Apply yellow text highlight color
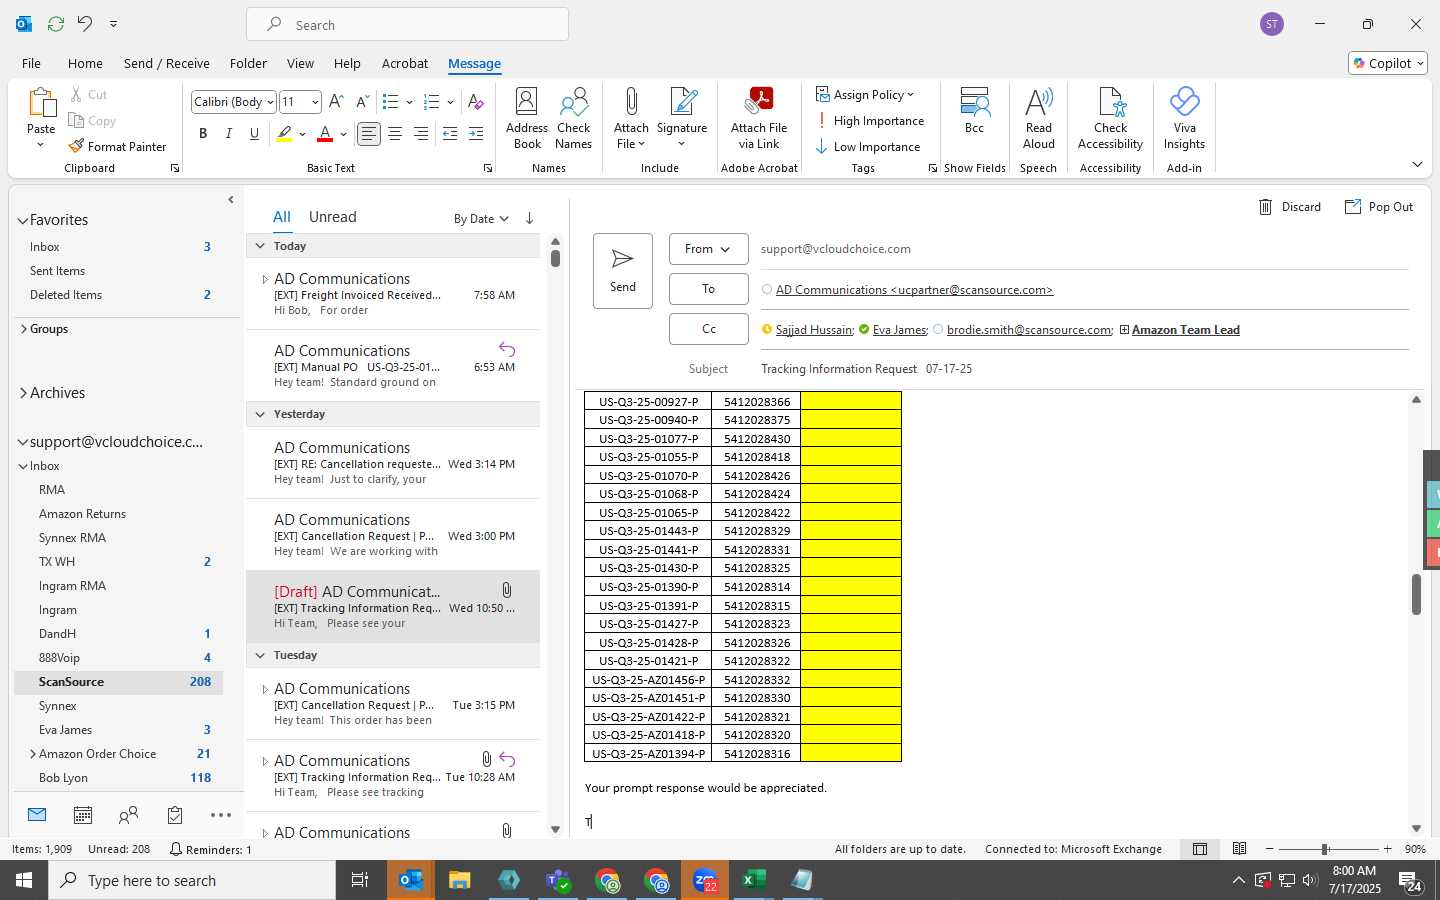Image resolution: width=1440 pixels, height=900 pixels. 285,133
